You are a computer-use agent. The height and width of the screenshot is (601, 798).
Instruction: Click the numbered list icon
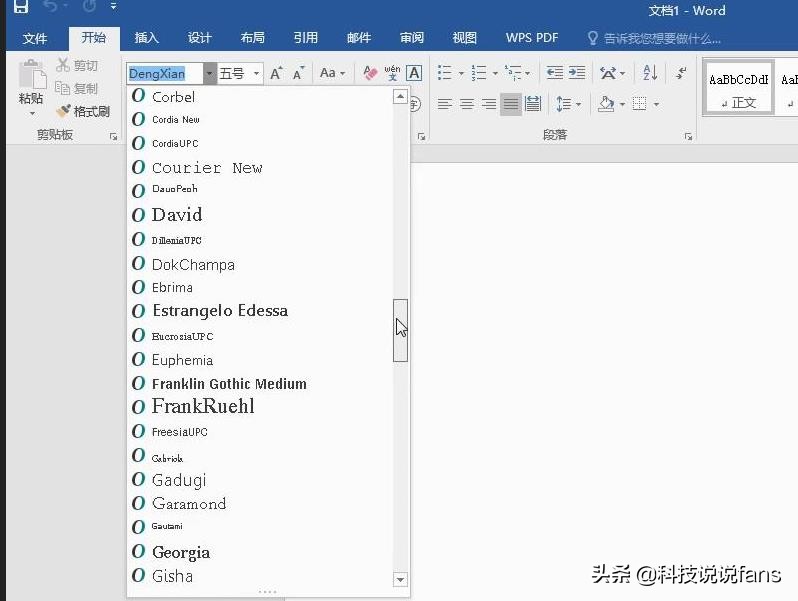pyautogui.click(x=478, y=73)
